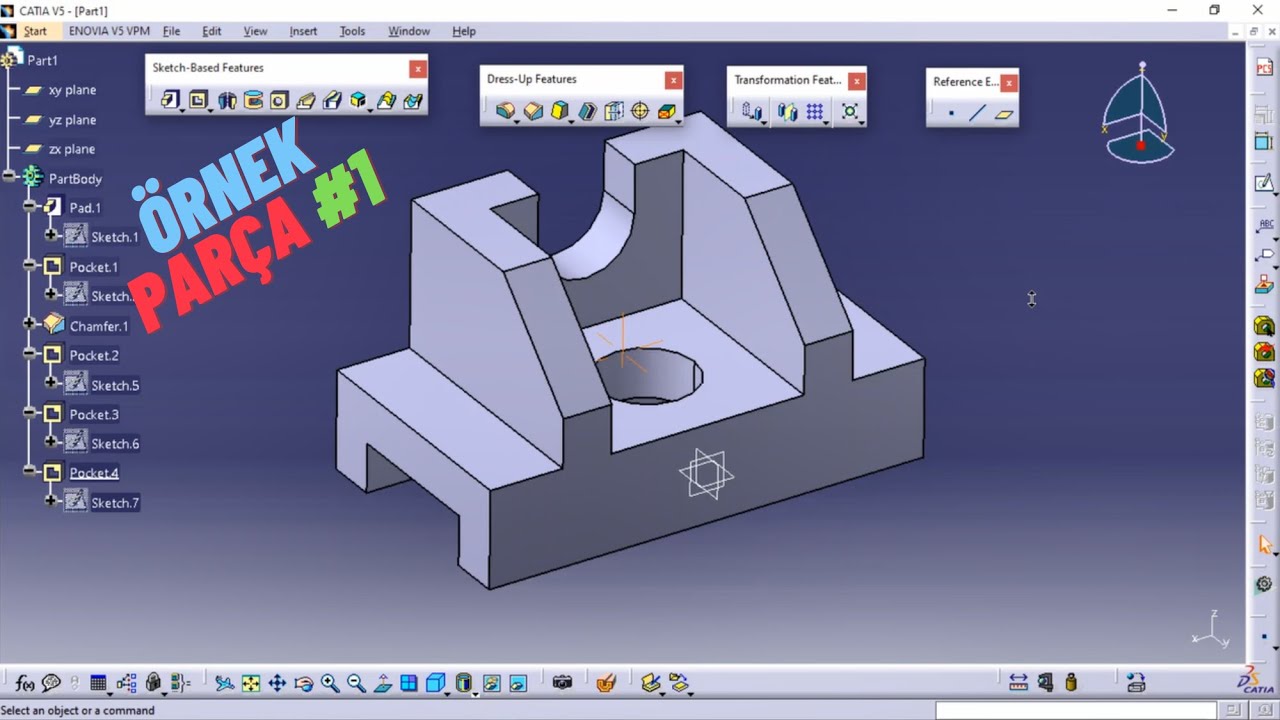
Task: Close the Sketch-Based Features toolbar
Action: click(417, 68)
